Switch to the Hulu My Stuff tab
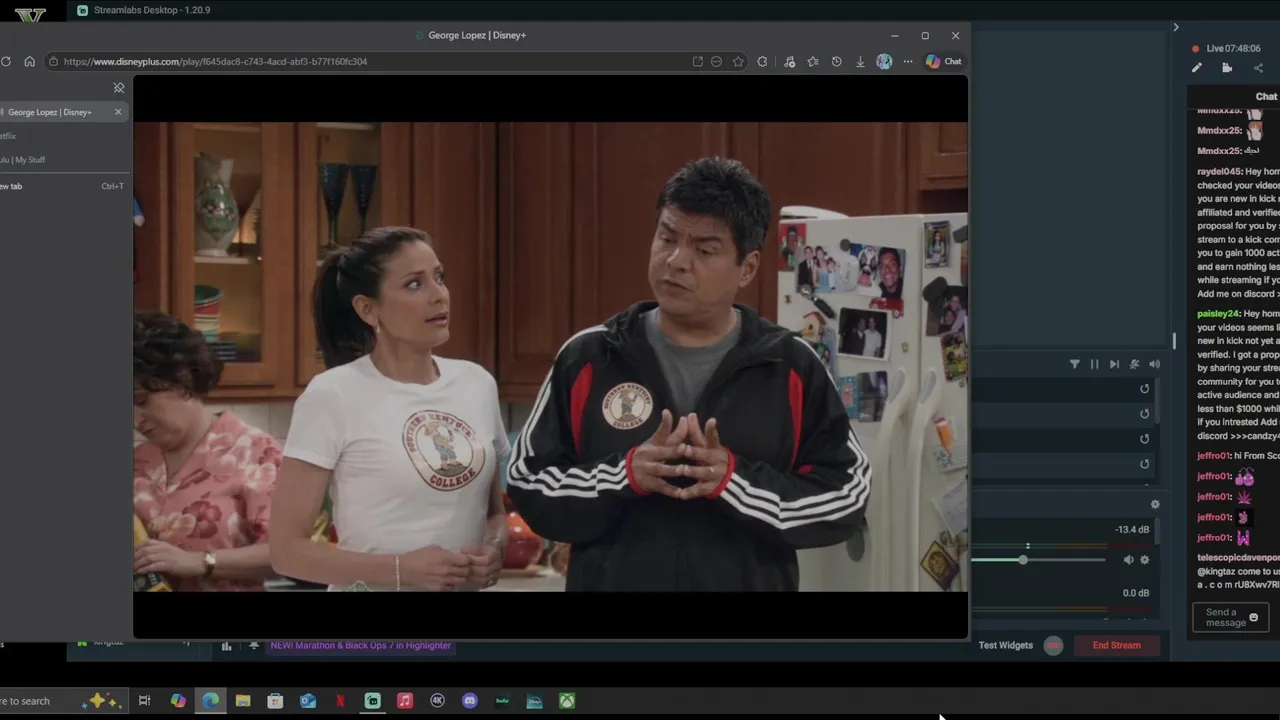The width and height of the screenshot is (1280, 720). coord(62,160)
